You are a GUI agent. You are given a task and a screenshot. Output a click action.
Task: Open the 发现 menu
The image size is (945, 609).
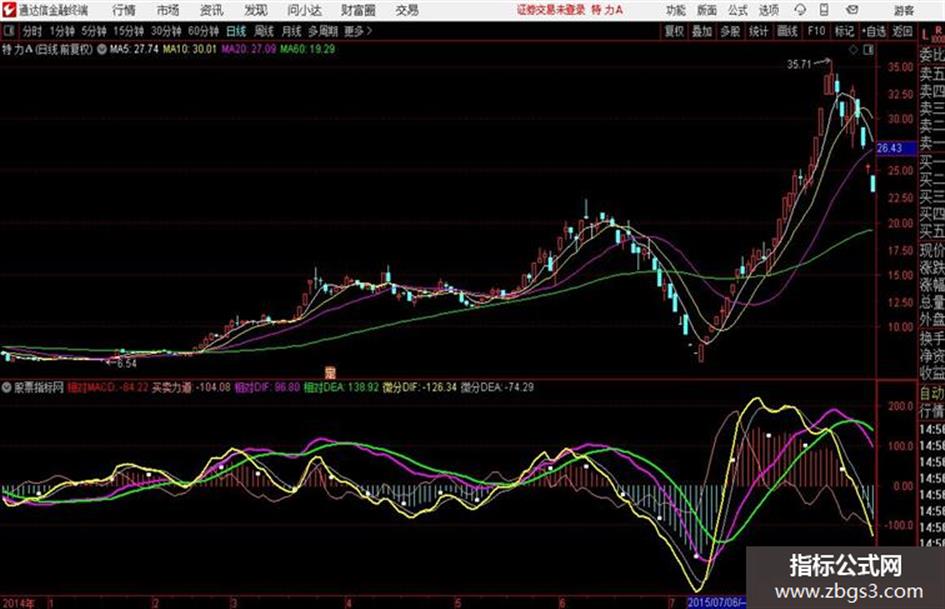[x=256, y=10]
